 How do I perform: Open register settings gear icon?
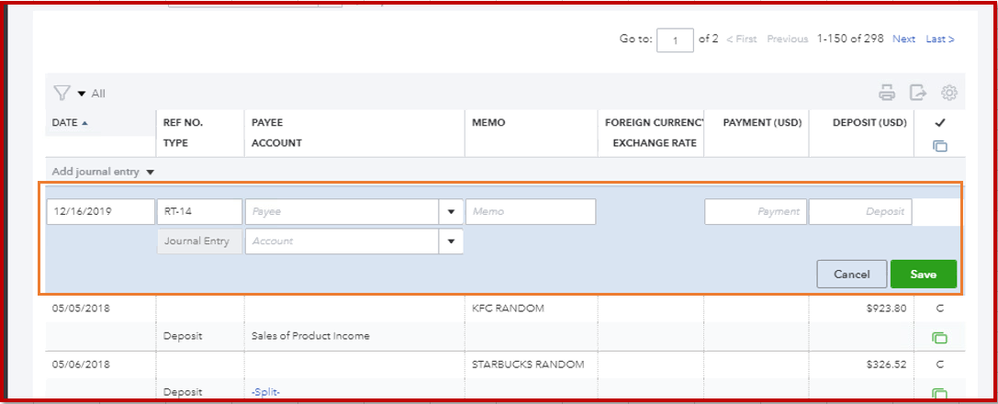(x=949, y=93)
